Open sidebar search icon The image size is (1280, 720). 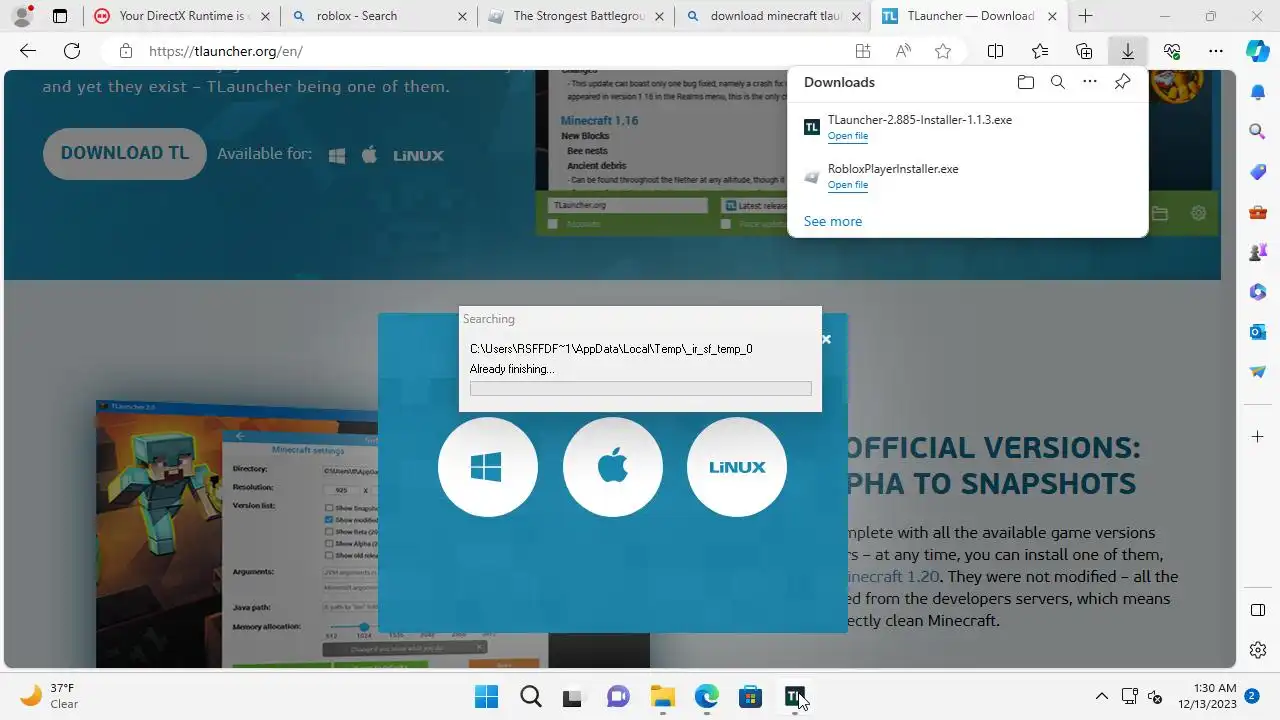pos(1258,131)
